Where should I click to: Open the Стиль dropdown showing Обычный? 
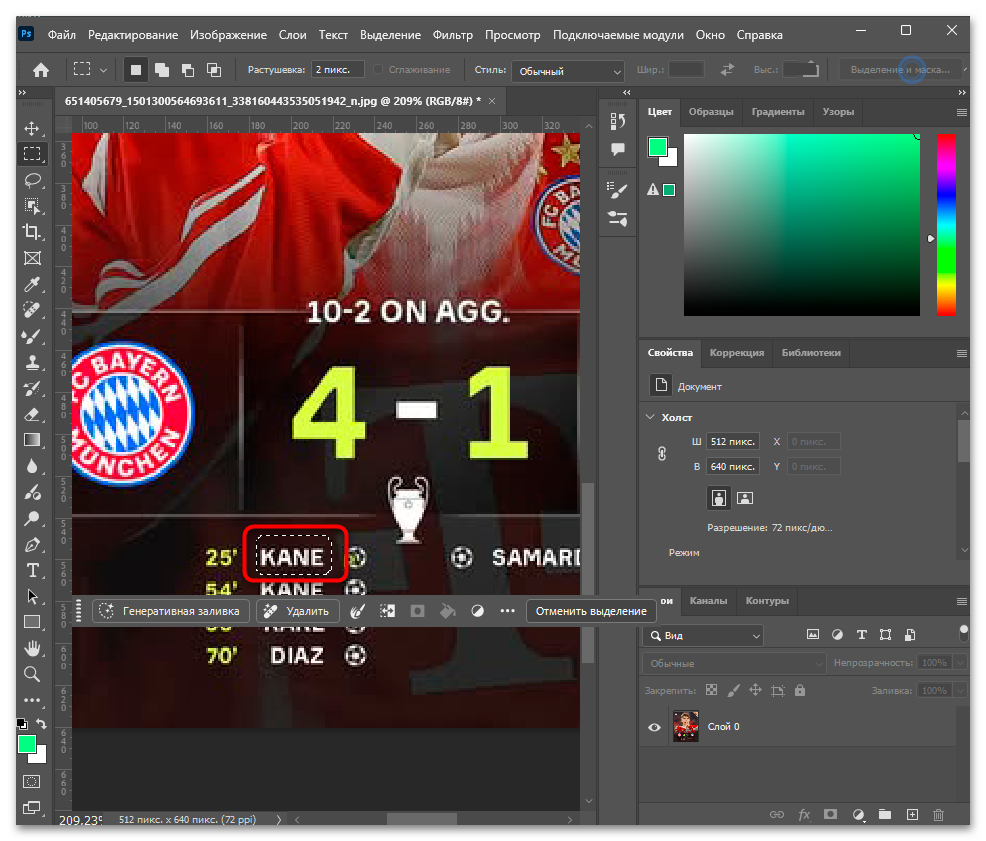tap(568, 71)
